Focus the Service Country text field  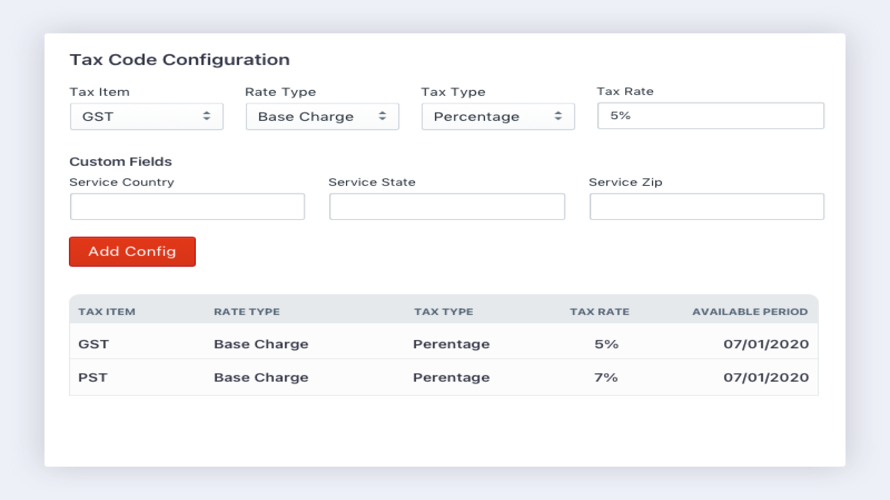tap(187, 207)
